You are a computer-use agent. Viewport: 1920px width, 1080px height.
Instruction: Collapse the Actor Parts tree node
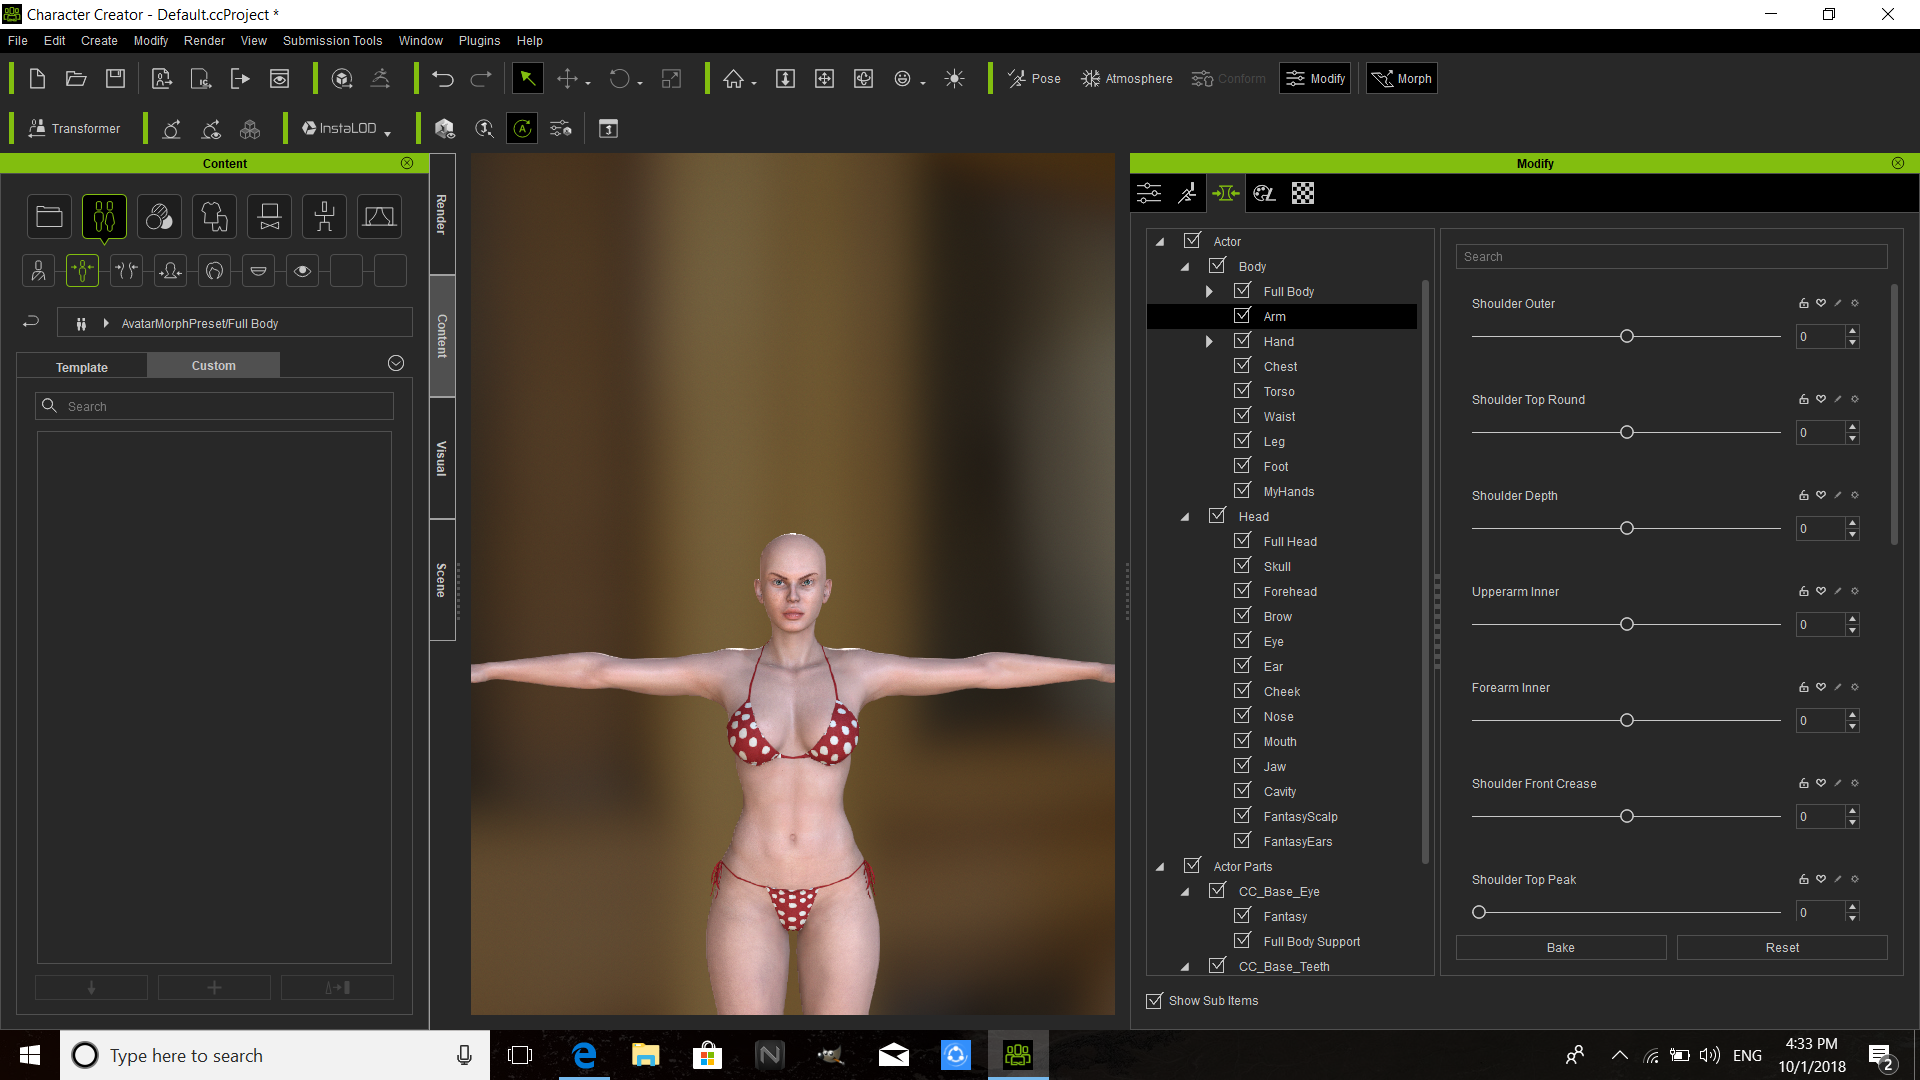click(x=1162, y=866)
